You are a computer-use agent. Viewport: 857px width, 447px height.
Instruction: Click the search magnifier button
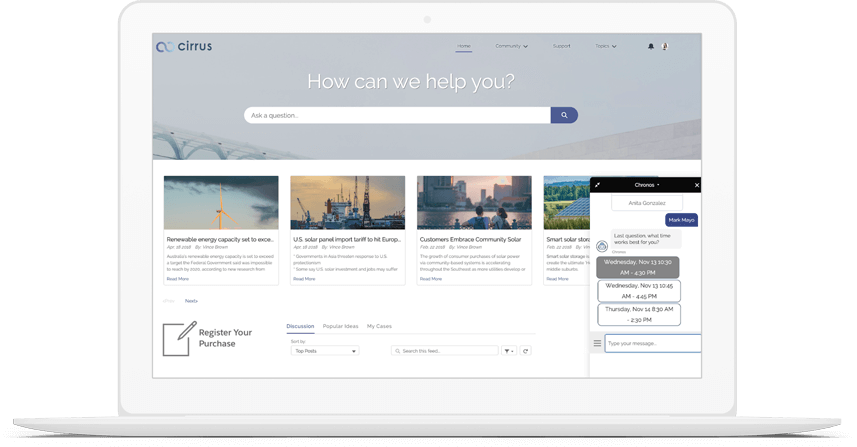click(564, 115)
